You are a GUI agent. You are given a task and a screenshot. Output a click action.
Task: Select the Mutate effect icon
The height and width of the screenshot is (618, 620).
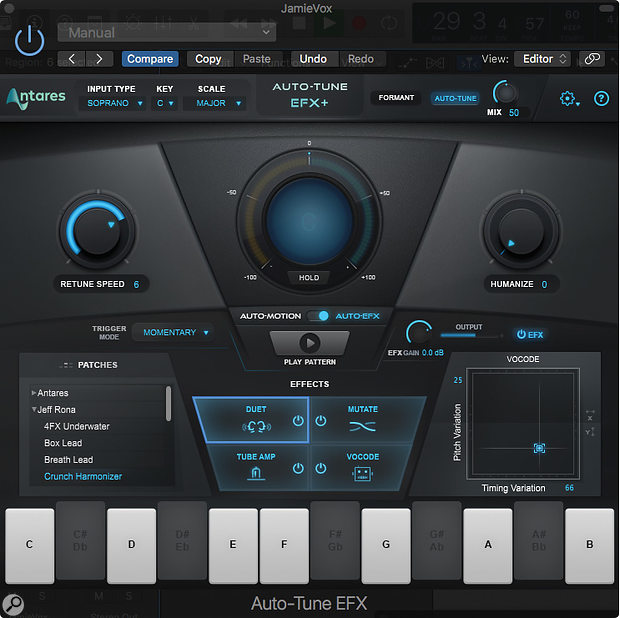point(363,426)
